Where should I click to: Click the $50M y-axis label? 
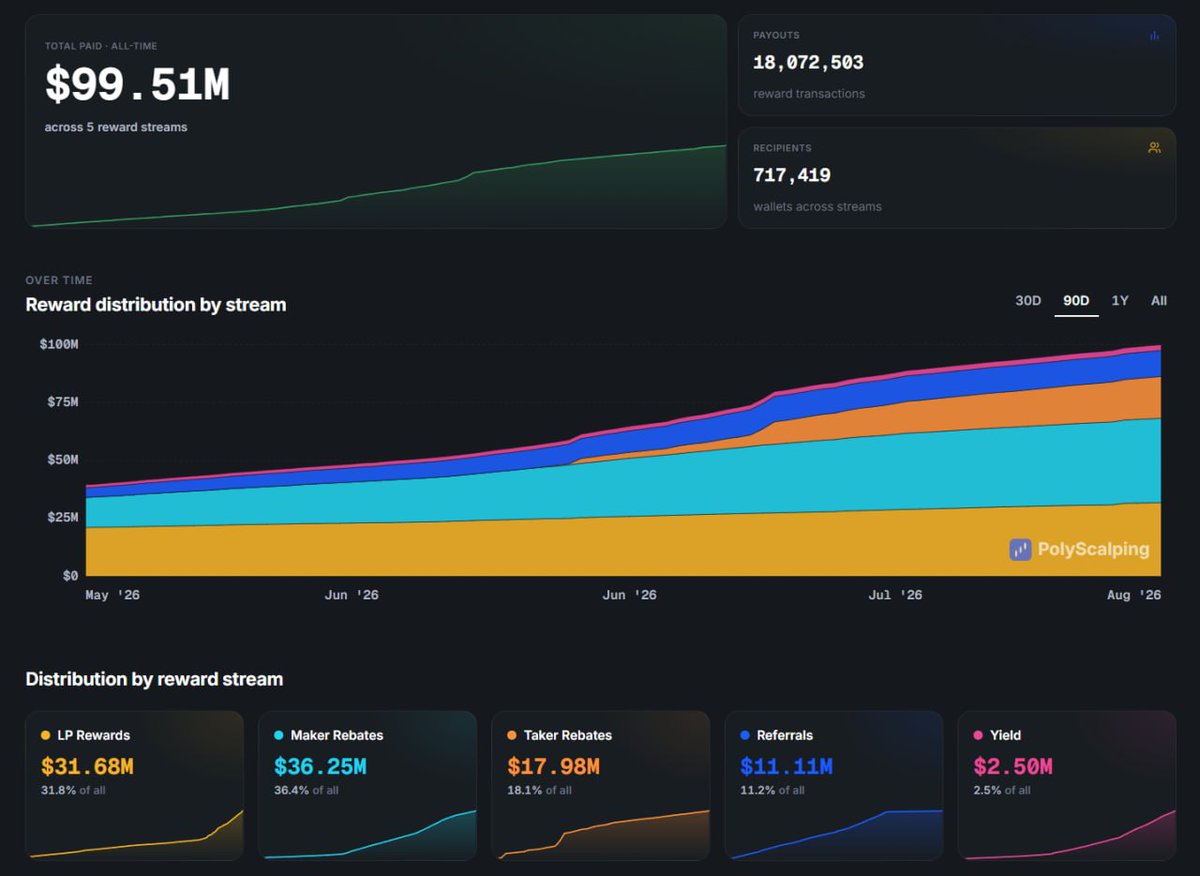[62, 460]
